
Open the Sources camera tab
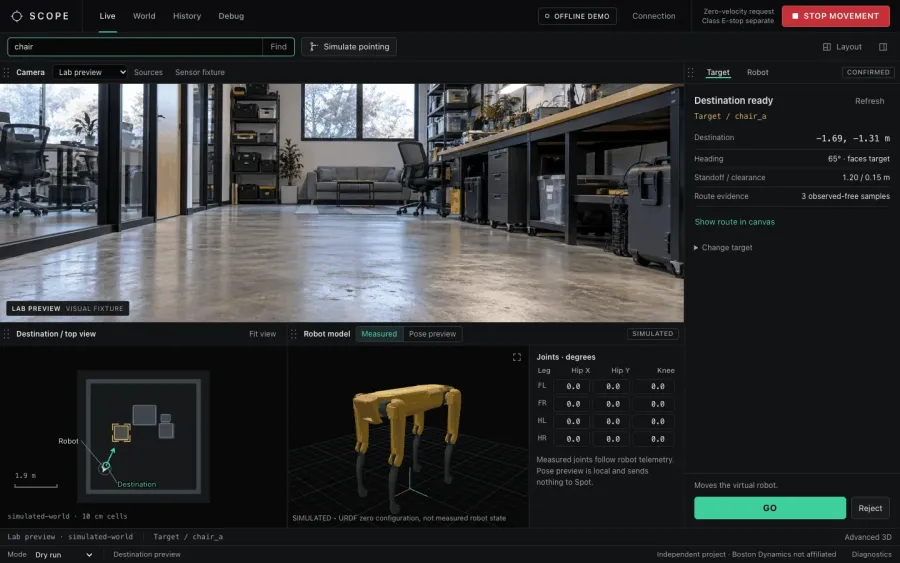pos(148,72)
